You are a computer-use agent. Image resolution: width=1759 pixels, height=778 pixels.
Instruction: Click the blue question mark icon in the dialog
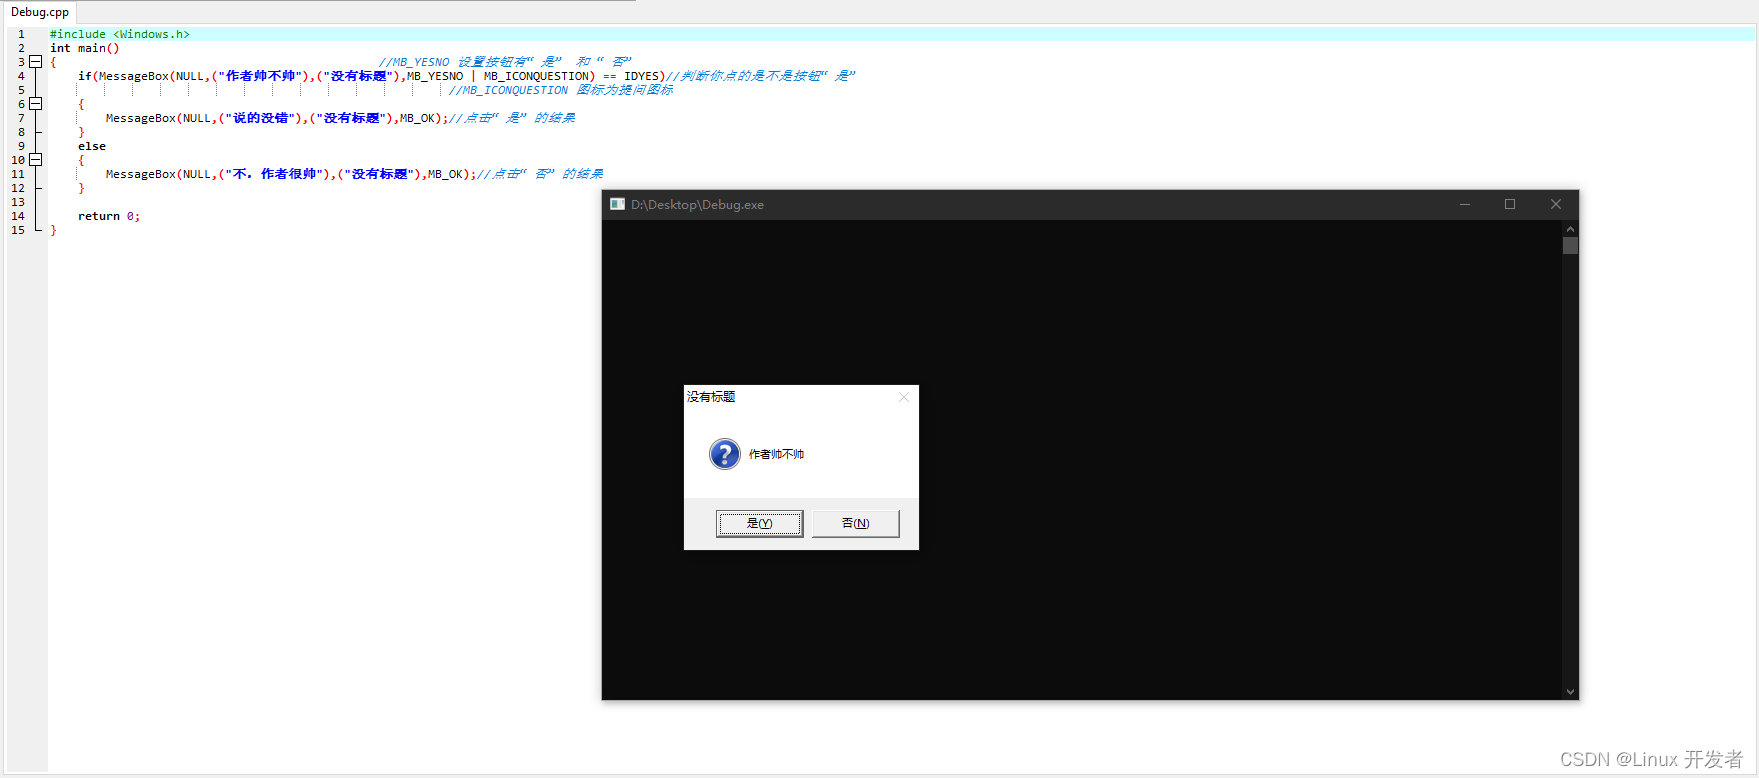724,454
